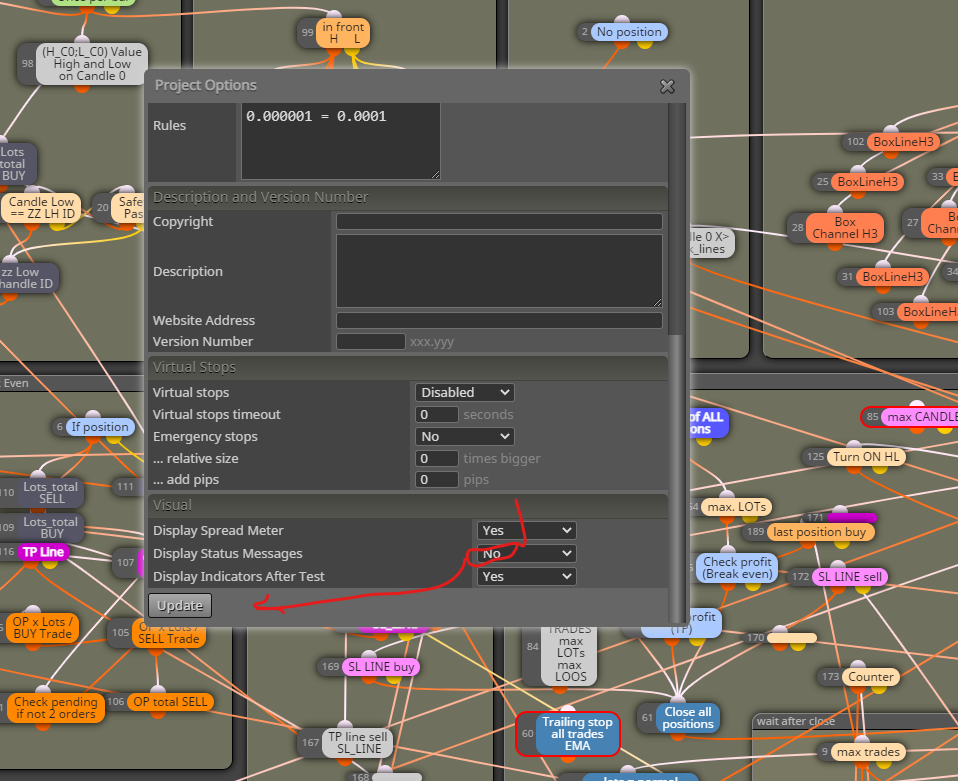Open the Virtual stops dropdown

coord(464,392)
